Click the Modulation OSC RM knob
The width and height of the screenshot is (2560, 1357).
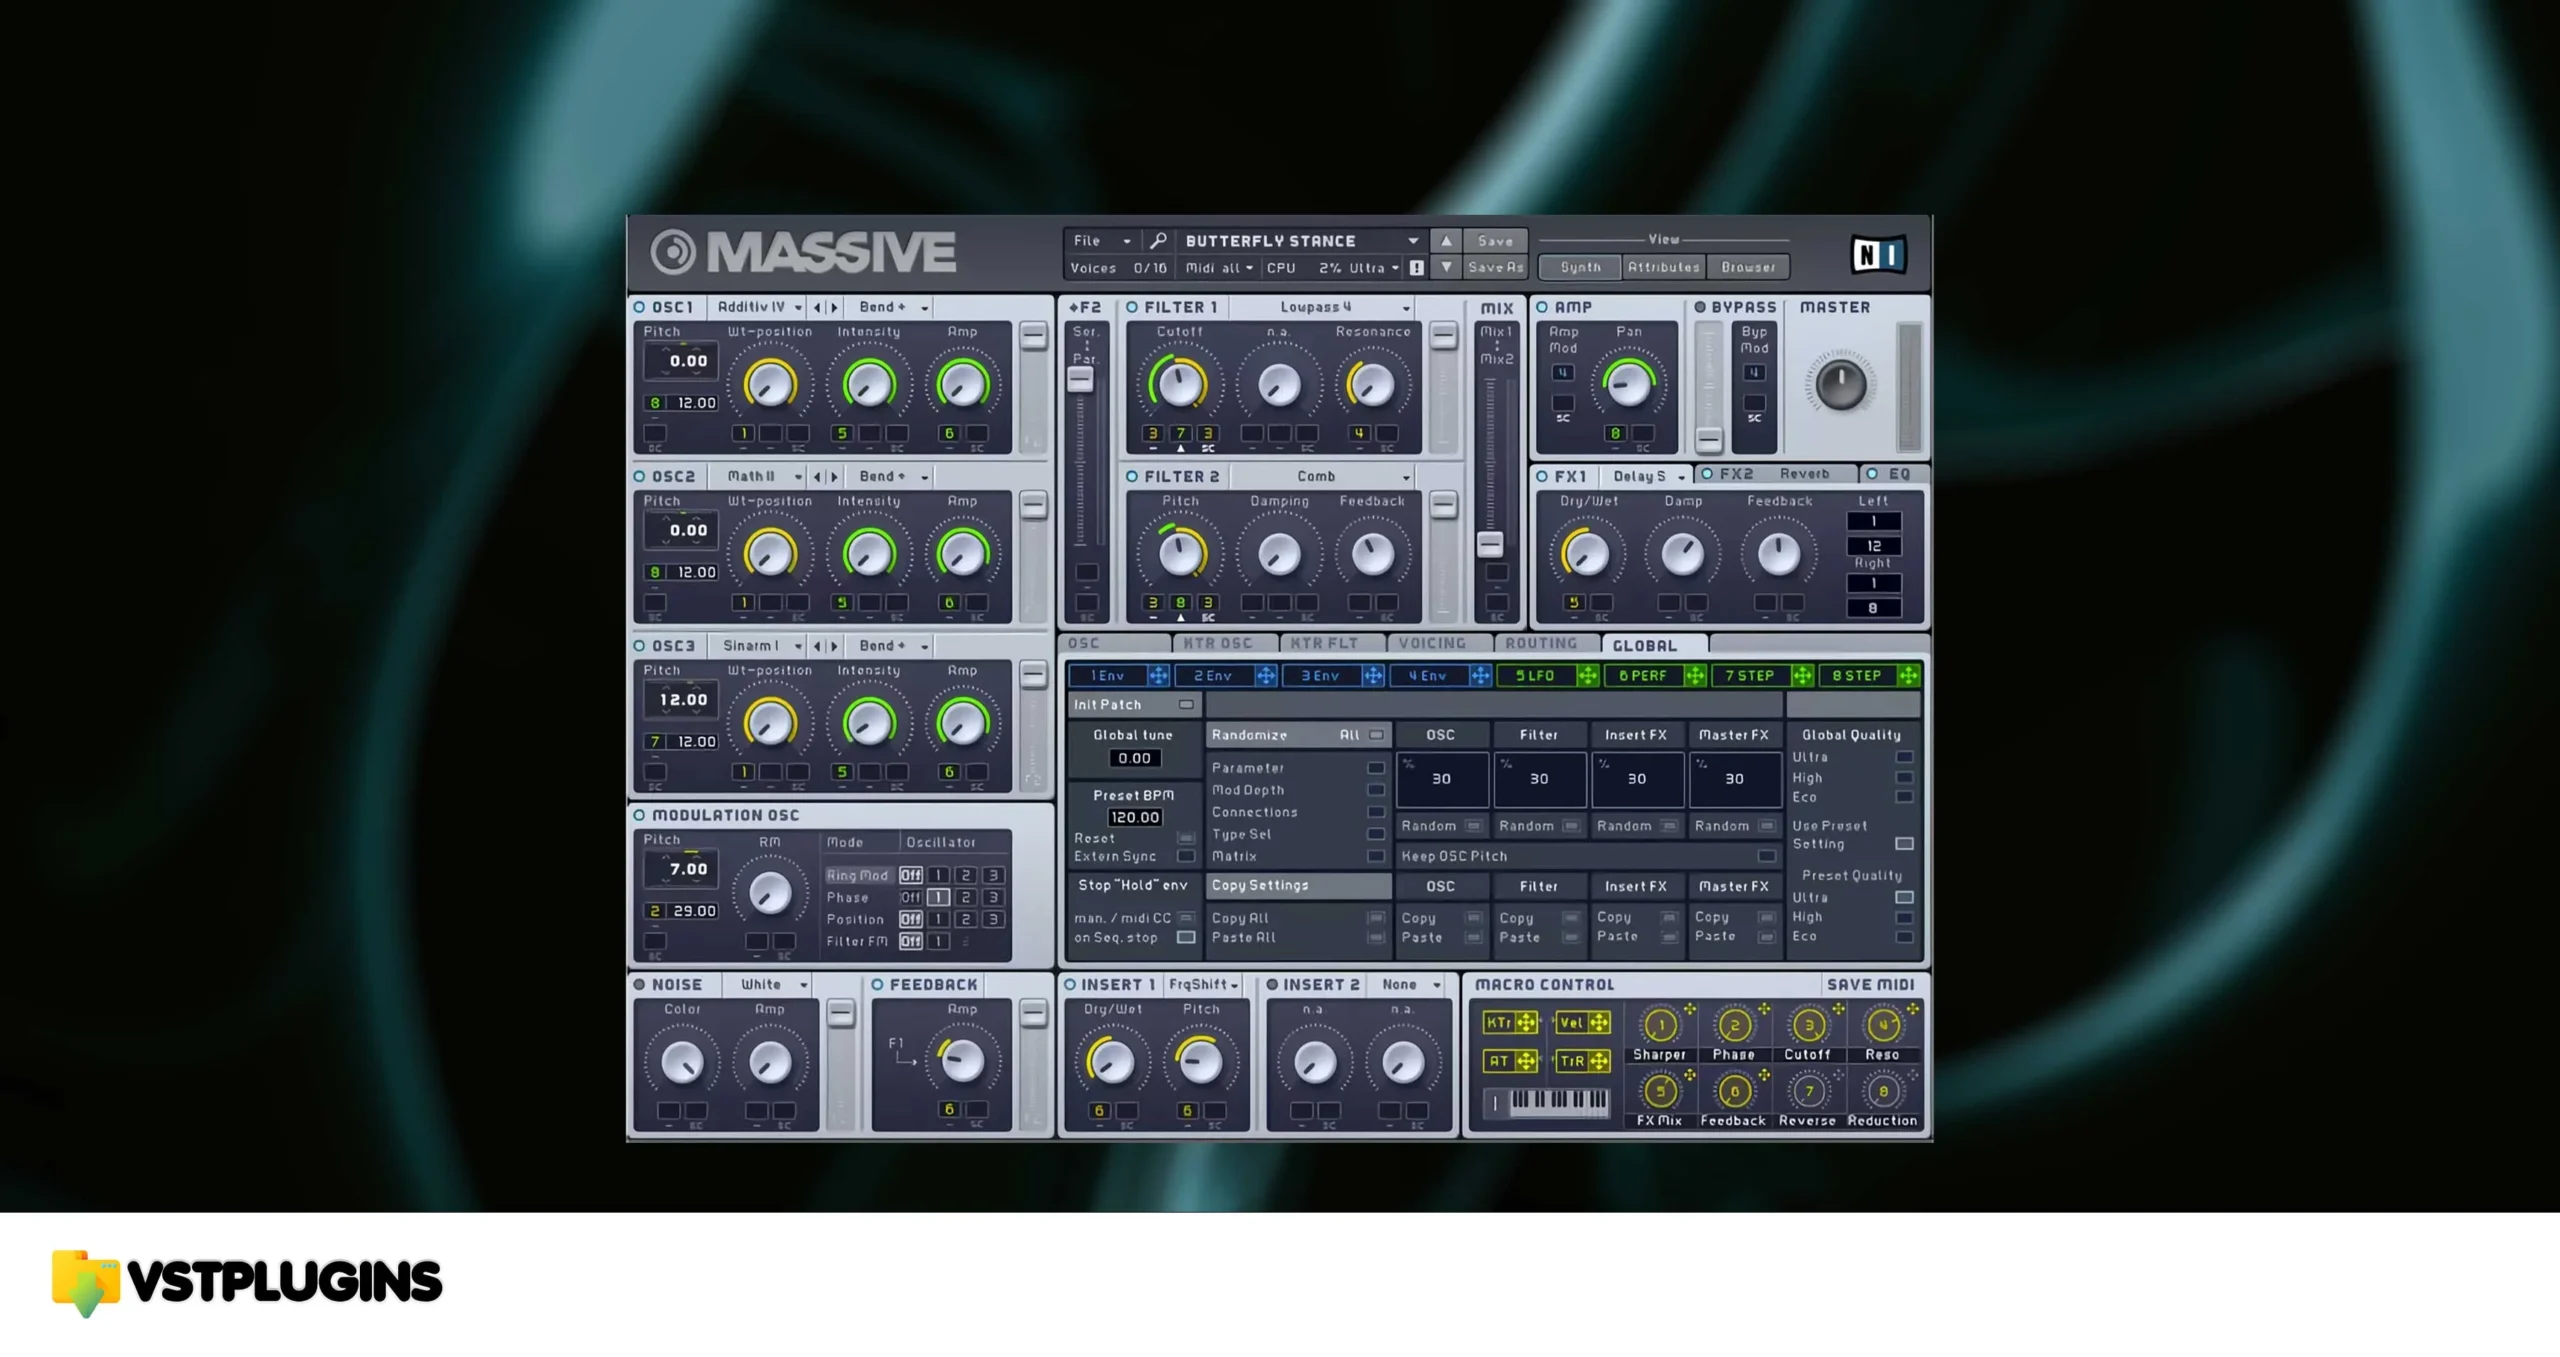pos(770,893)
